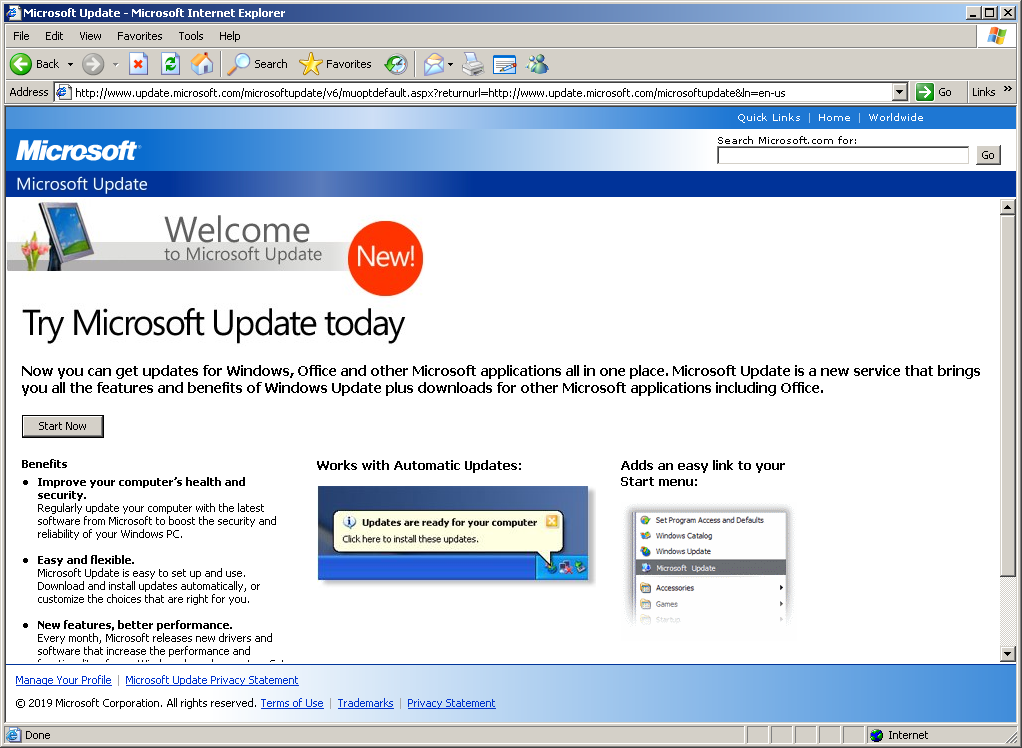Viewport: 1022px width, 748px height.
Task: Refresh the page with the green arrows icon
Action: 170,64
